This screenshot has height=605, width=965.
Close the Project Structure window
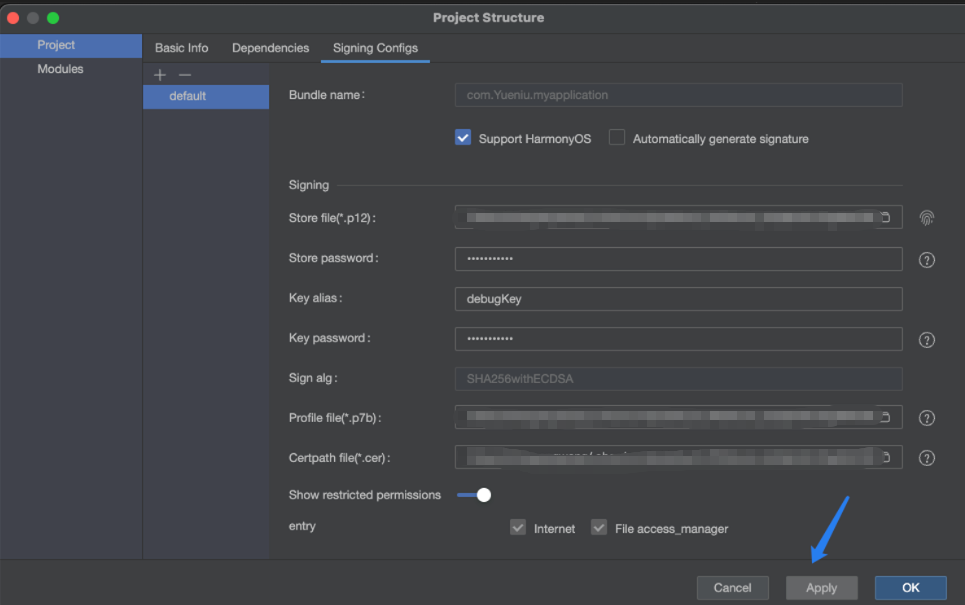tap(13, 18)
